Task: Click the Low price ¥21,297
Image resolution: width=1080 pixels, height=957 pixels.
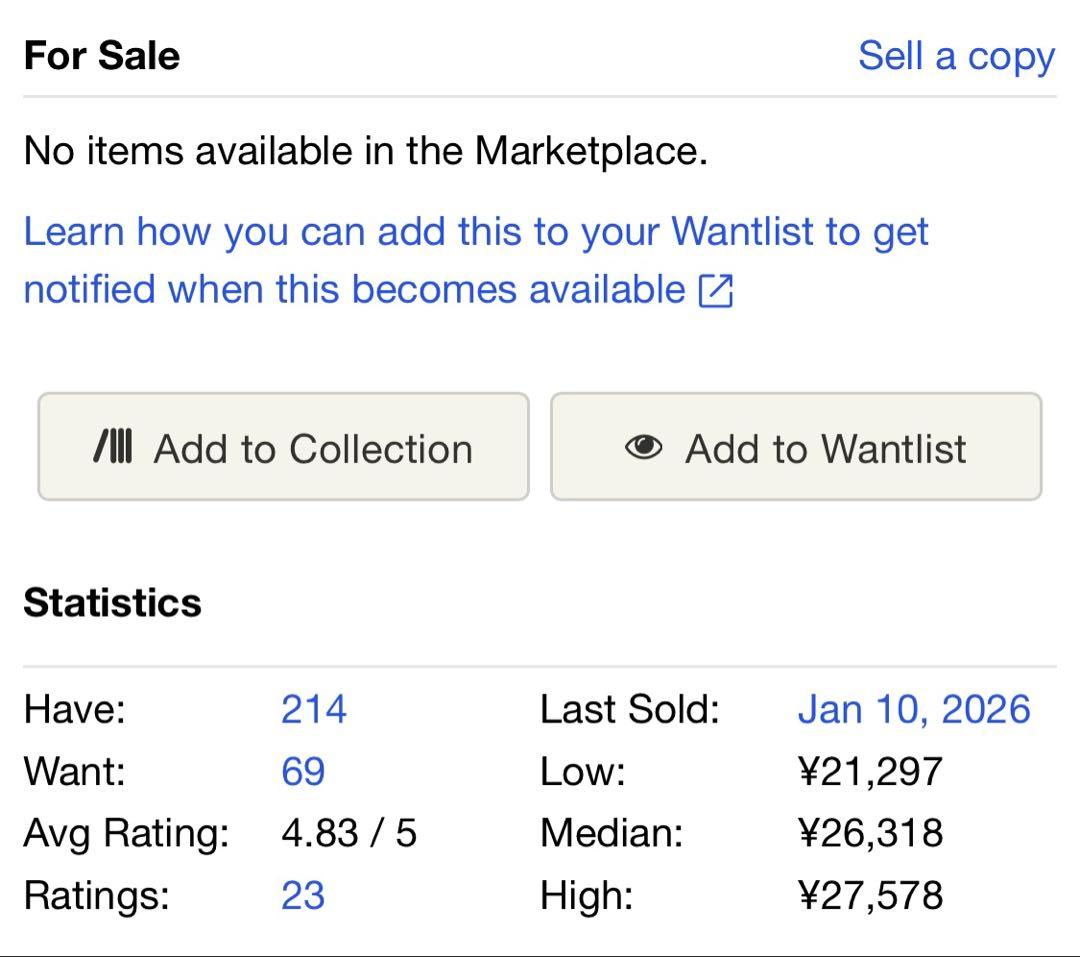Action: [x=869, y=771]
